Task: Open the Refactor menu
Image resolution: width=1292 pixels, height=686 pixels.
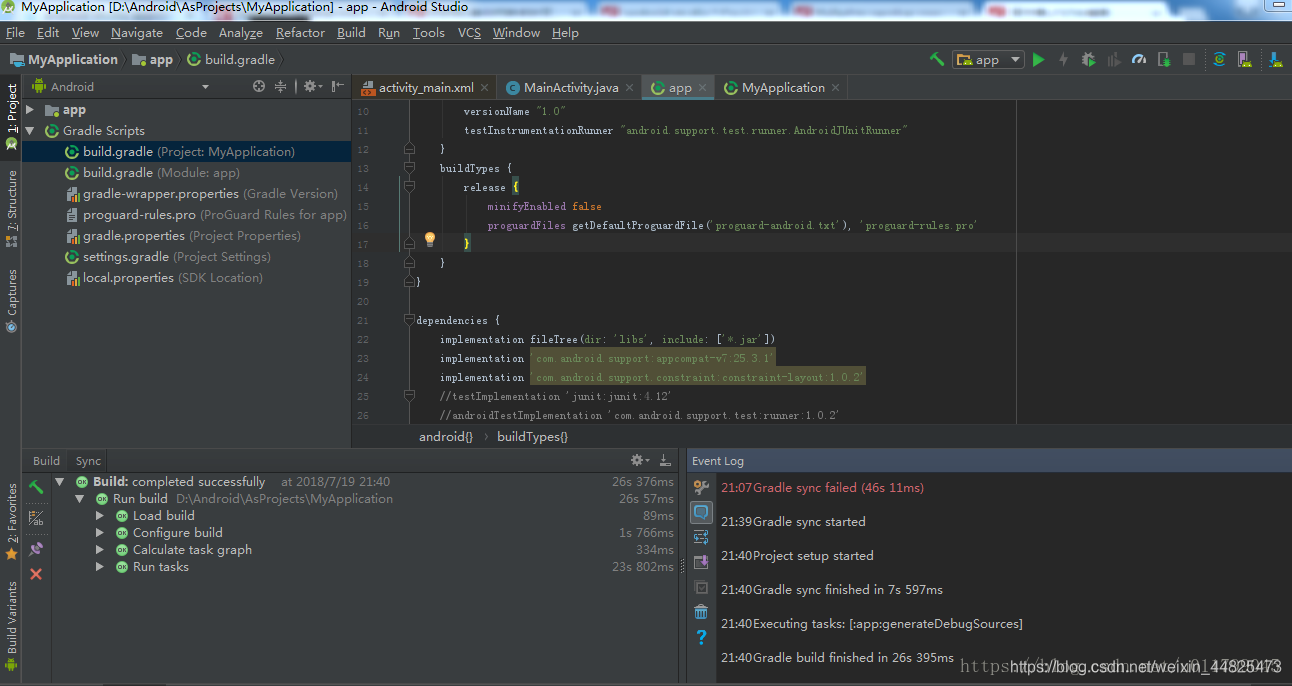Action: [x=300, y=33]
